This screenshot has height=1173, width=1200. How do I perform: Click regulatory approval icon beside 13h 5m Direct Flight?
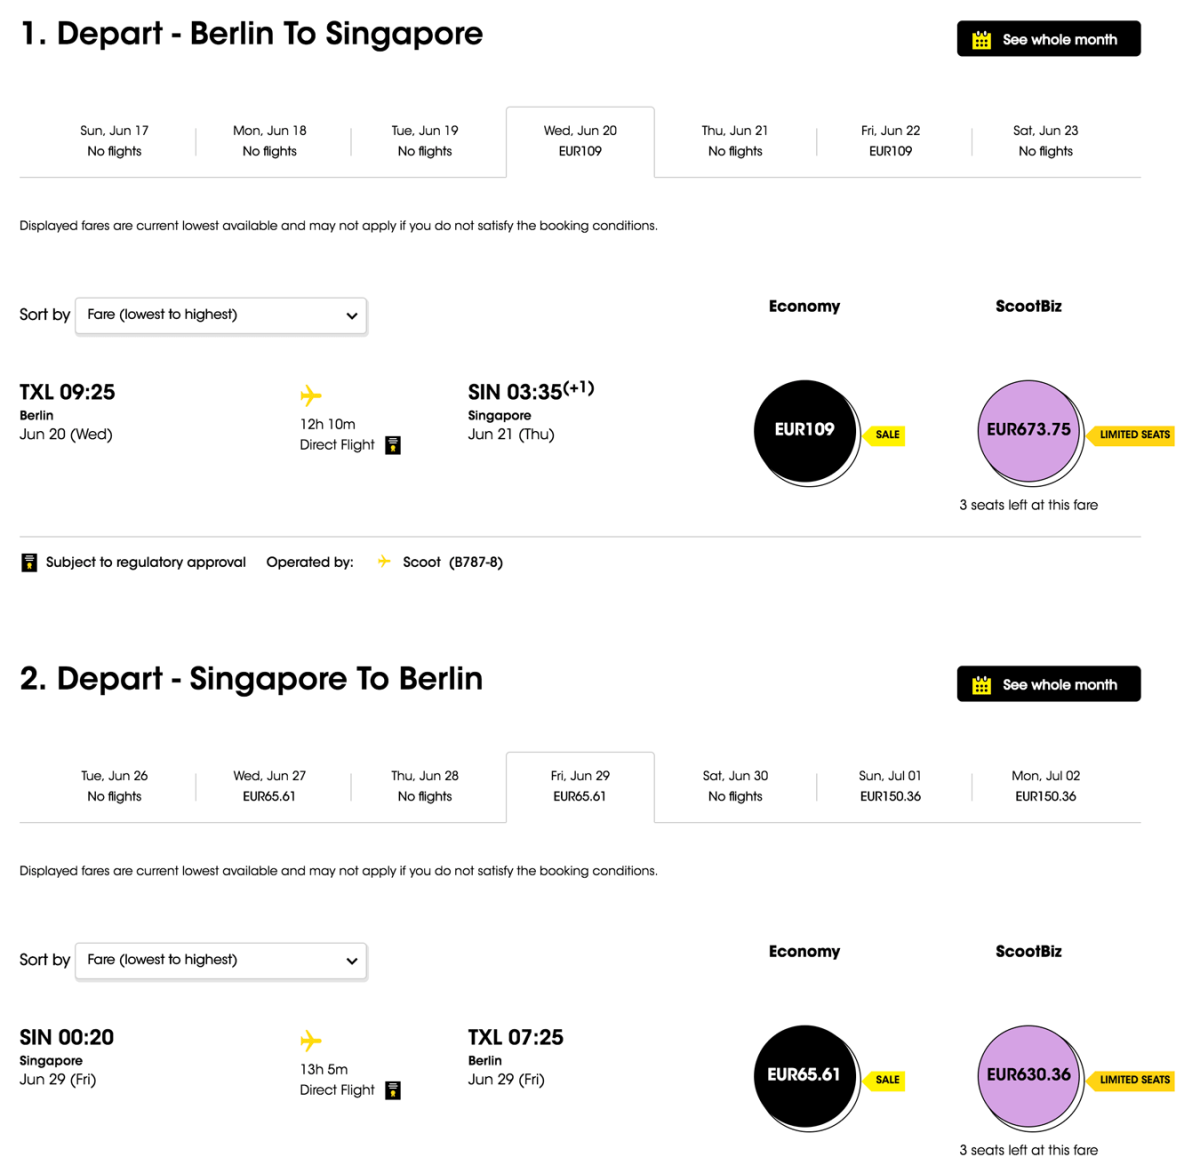(x=393, y=1090)
